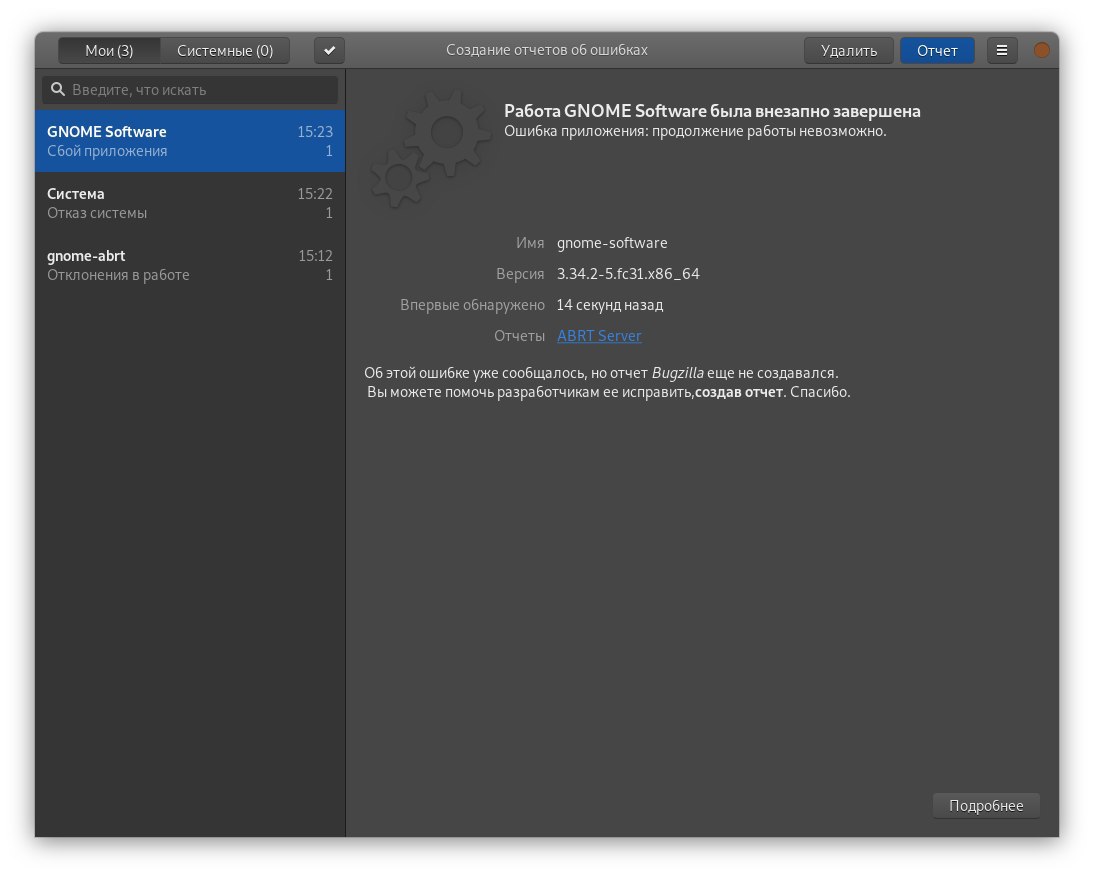Switch to the Мои (3) tab
Image resolution: width=1094 pixels, height=875 pixels.
(x=109, y=50)
